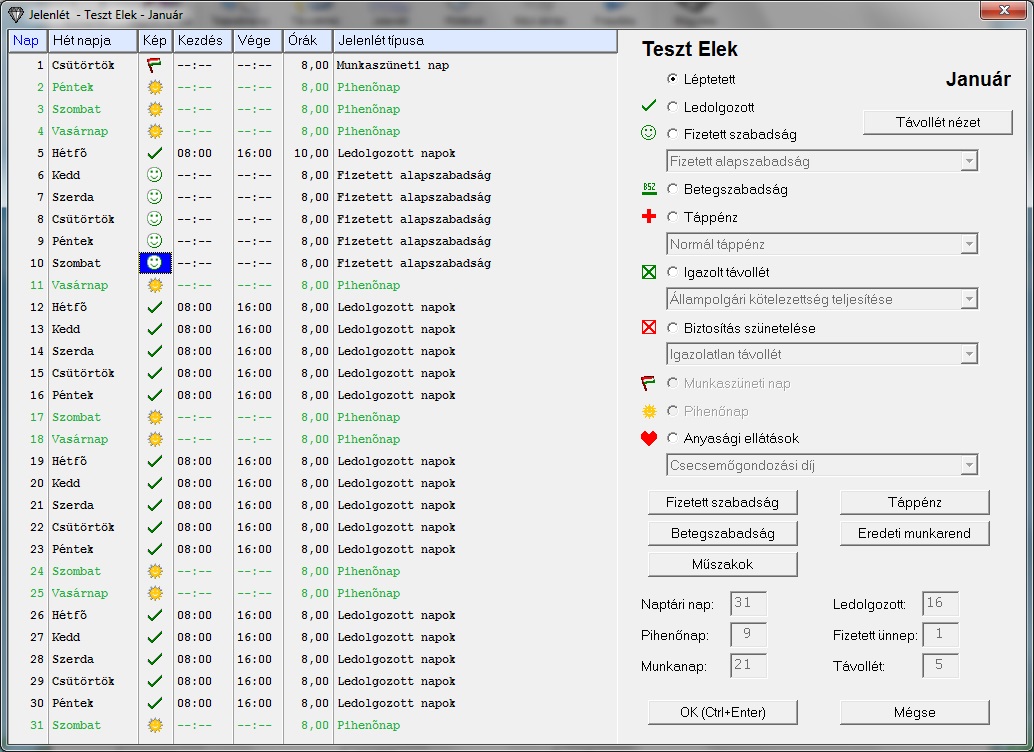Click the Hét napja column header
This screenshot has height=752, width=1034.
pos(93,41)
